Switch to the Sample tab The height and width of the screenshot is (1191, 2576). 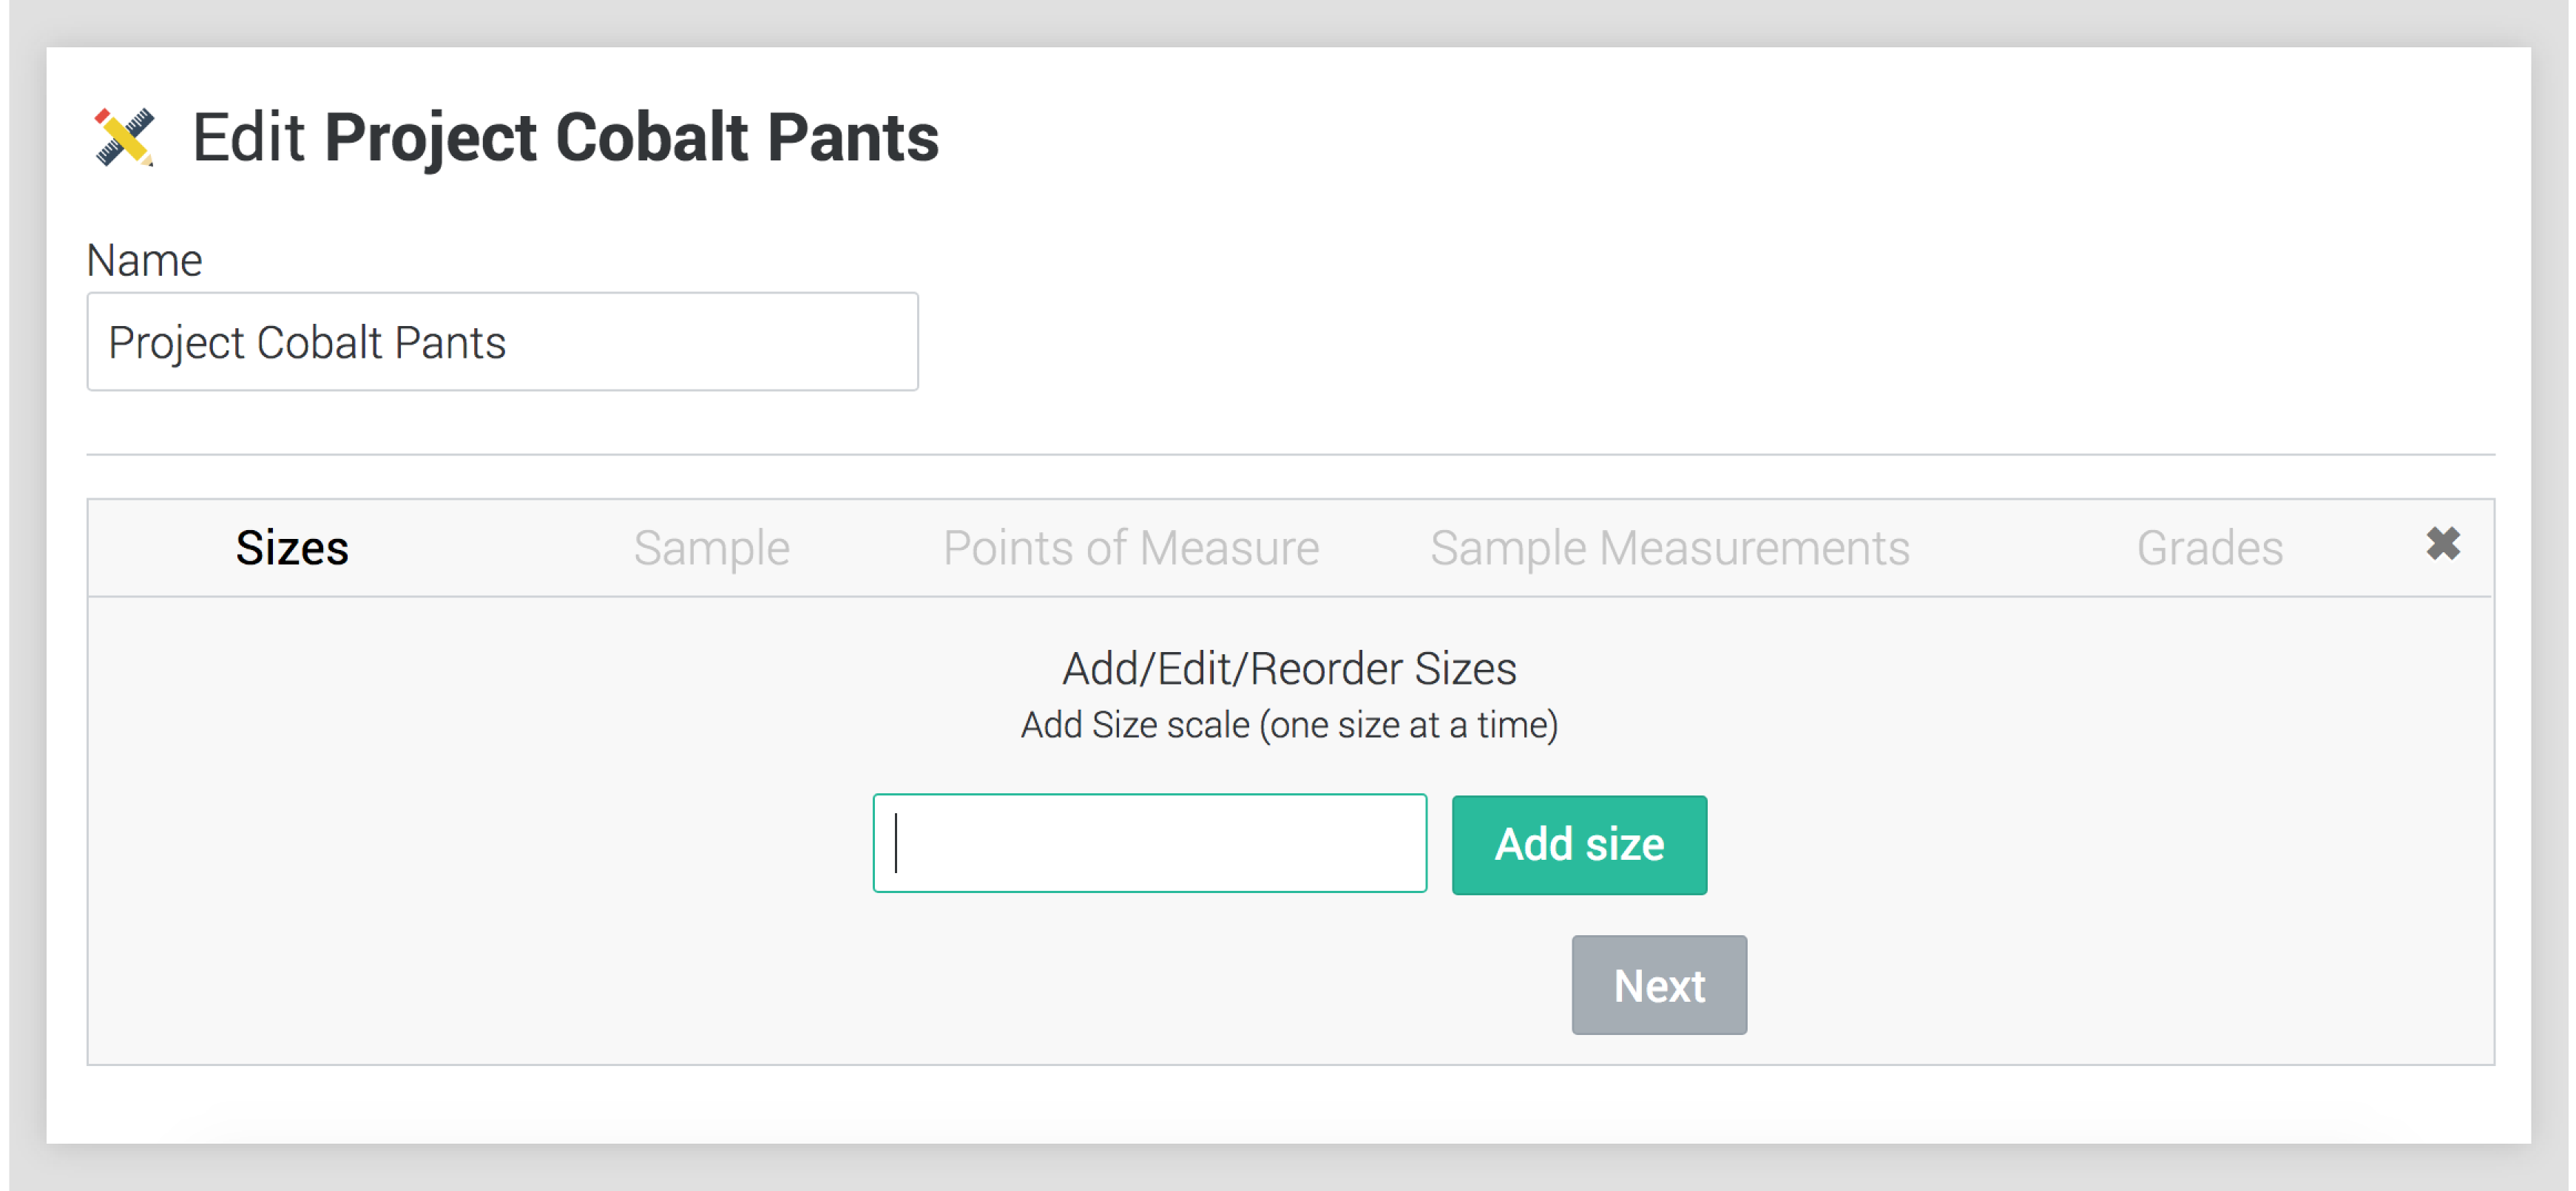711,548
